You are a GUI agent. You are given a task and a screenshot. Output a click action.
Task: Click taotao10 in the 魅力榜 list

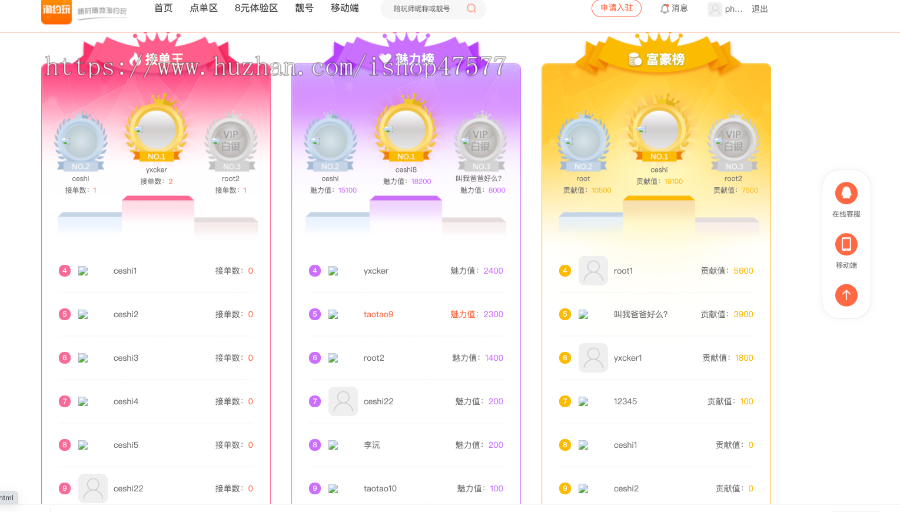380,489
